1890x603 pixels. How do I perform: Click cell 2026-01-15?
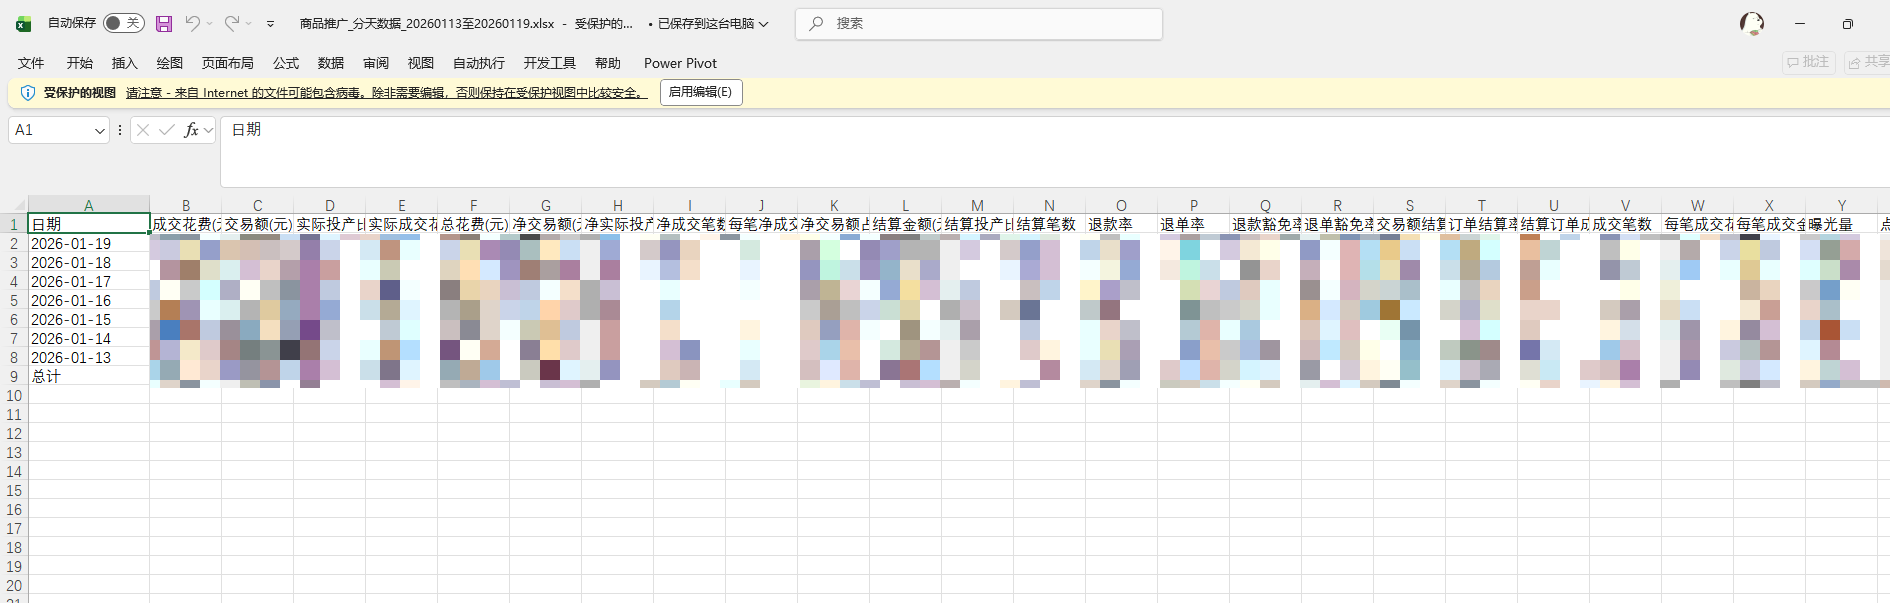click(x=89, y=319)
